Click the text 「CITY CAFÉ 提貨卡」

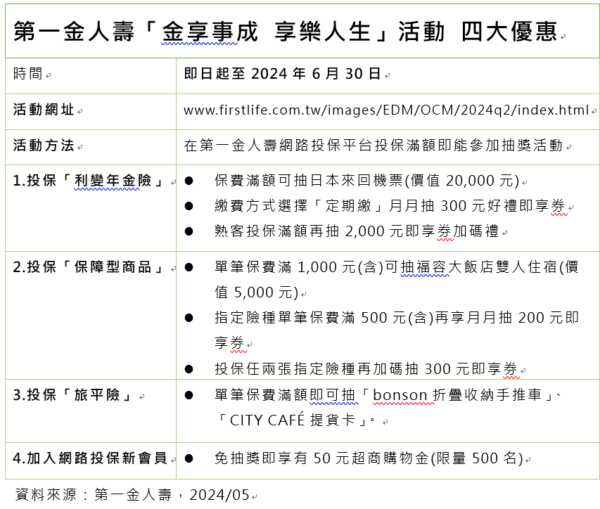(x=293, y=420)
